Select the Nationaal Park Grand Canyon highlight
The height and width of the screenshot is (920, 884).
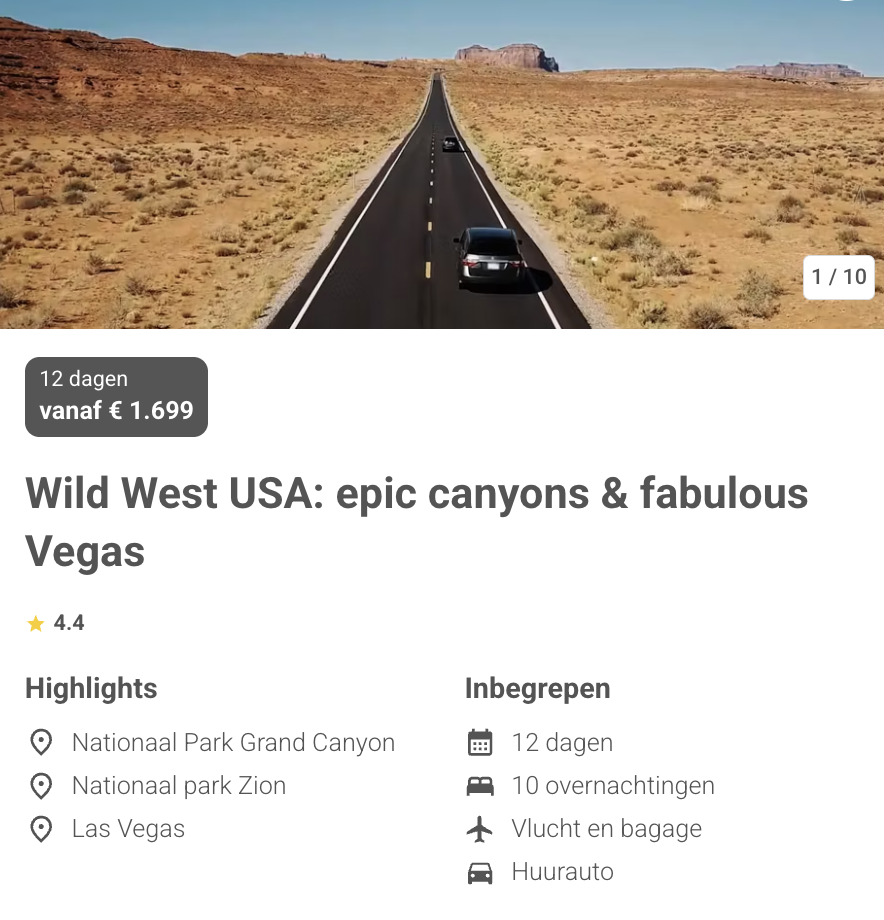[x=233, y=742]
